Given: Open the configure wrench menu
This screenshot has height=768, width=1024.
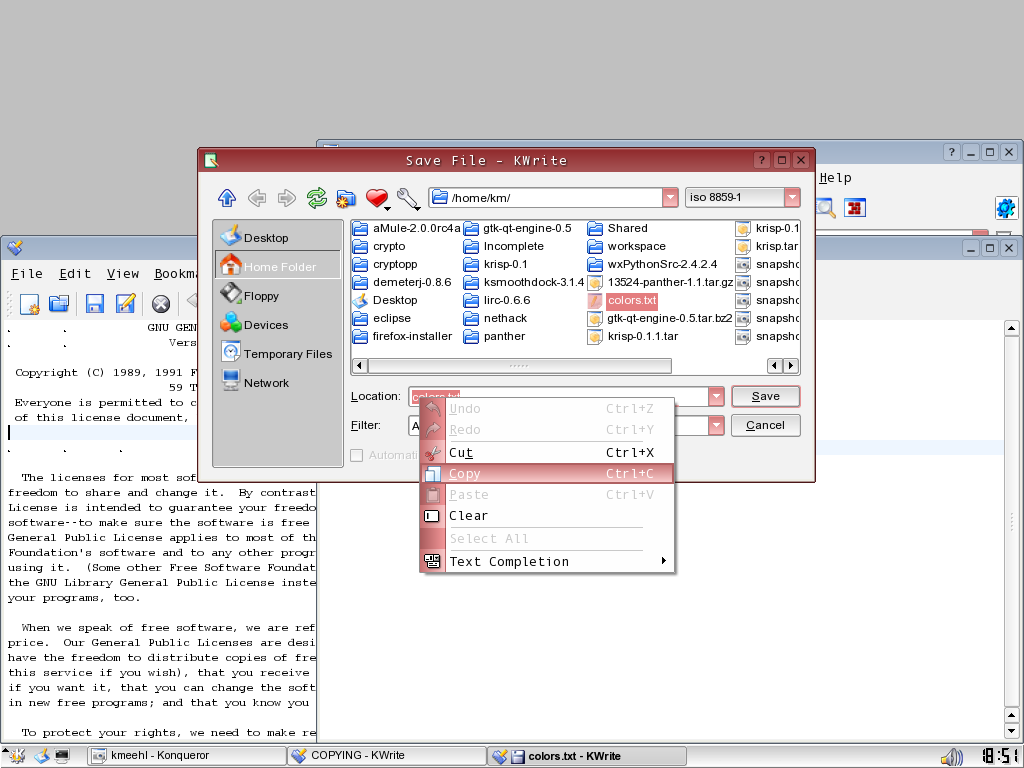Looking at the screenshot, I should point(408,199).
